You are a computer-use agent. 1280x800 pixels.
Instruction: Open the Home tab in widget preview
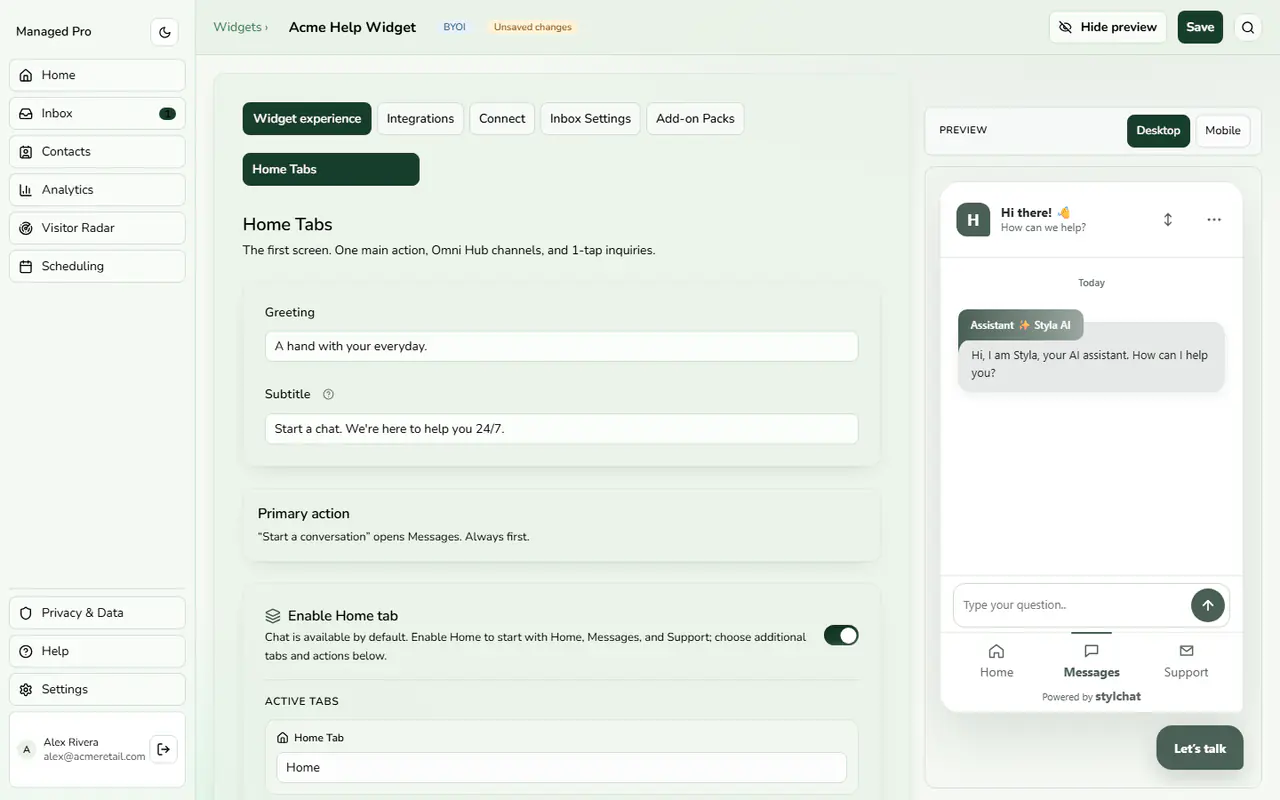(997, 661)
